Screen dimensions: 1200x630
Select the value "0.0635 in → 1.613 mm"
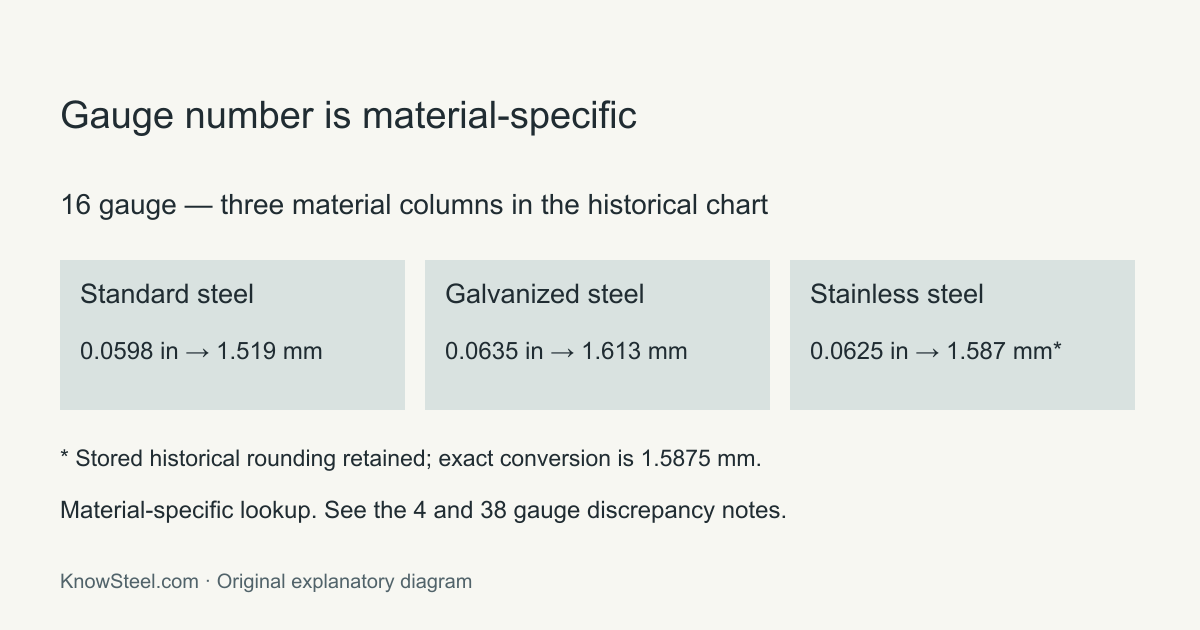point(566,351)
